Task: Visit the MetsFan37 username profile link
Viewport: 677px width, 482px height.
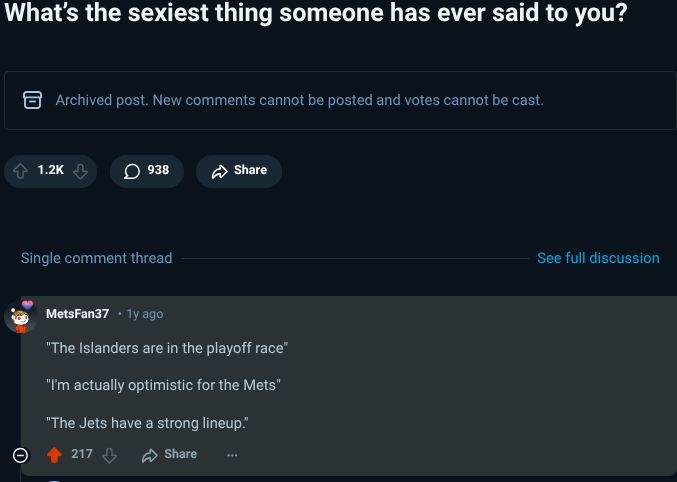Action: pos(77,314)
